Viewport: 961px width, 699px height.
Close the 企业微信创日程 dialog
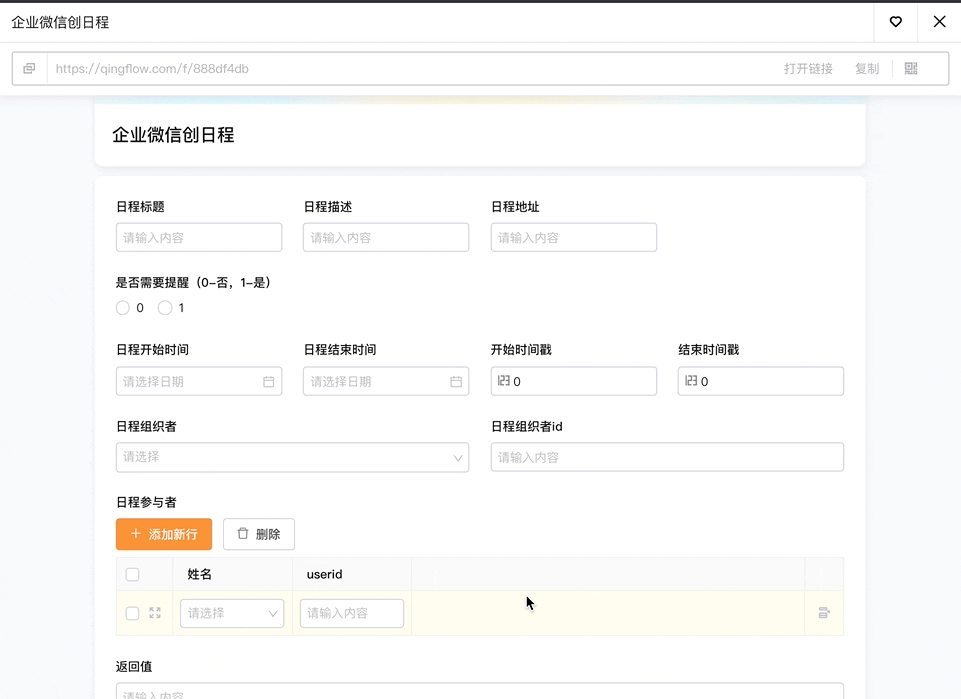point(939,22)
